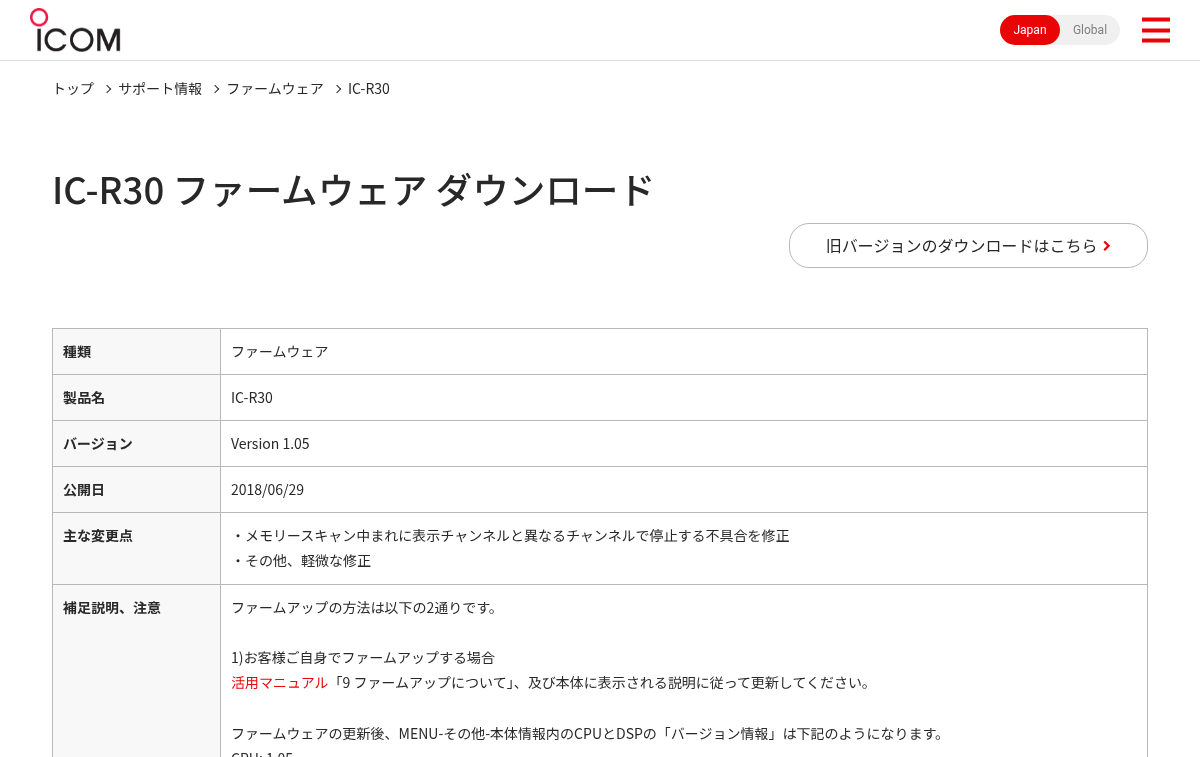The height and width of the screenshot is (757, 1200).
Task: Click the ファームウェアの更新後 version info sentence
Action: [x=588, y=733]
